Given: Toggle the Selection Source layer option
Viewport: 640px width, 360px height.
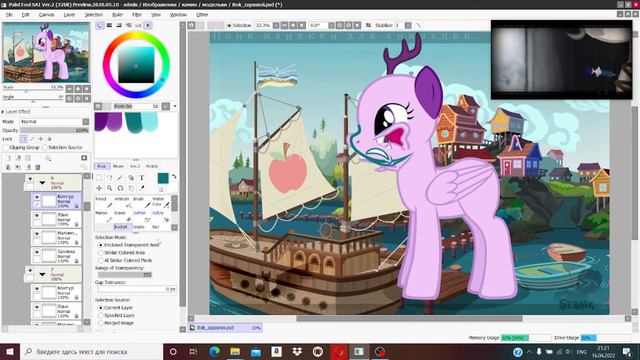Looking at the screenshot, I should pos(45,147).
